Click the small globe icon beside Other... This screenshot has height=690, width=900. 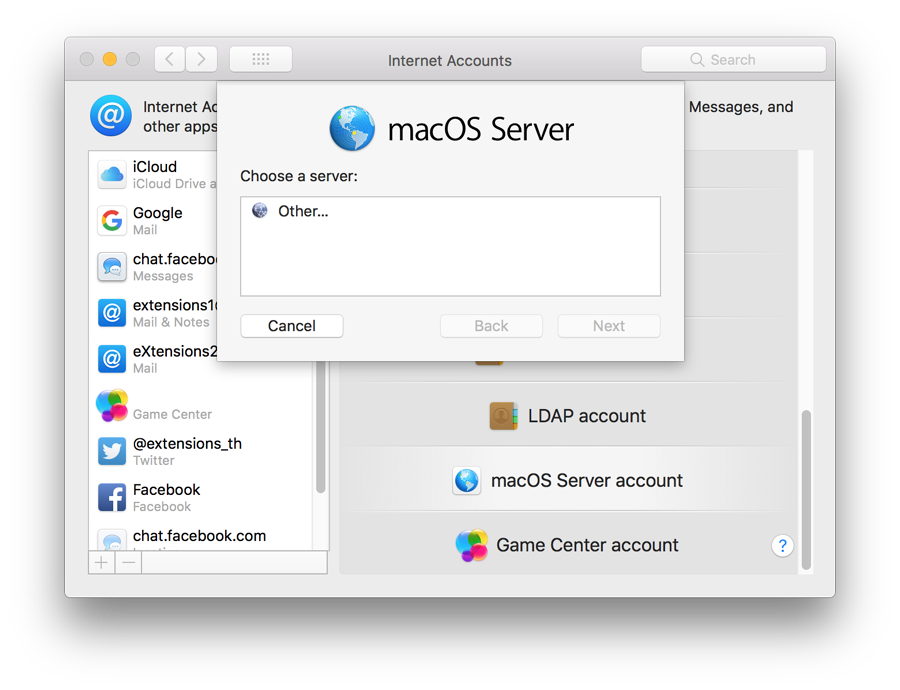260,211
